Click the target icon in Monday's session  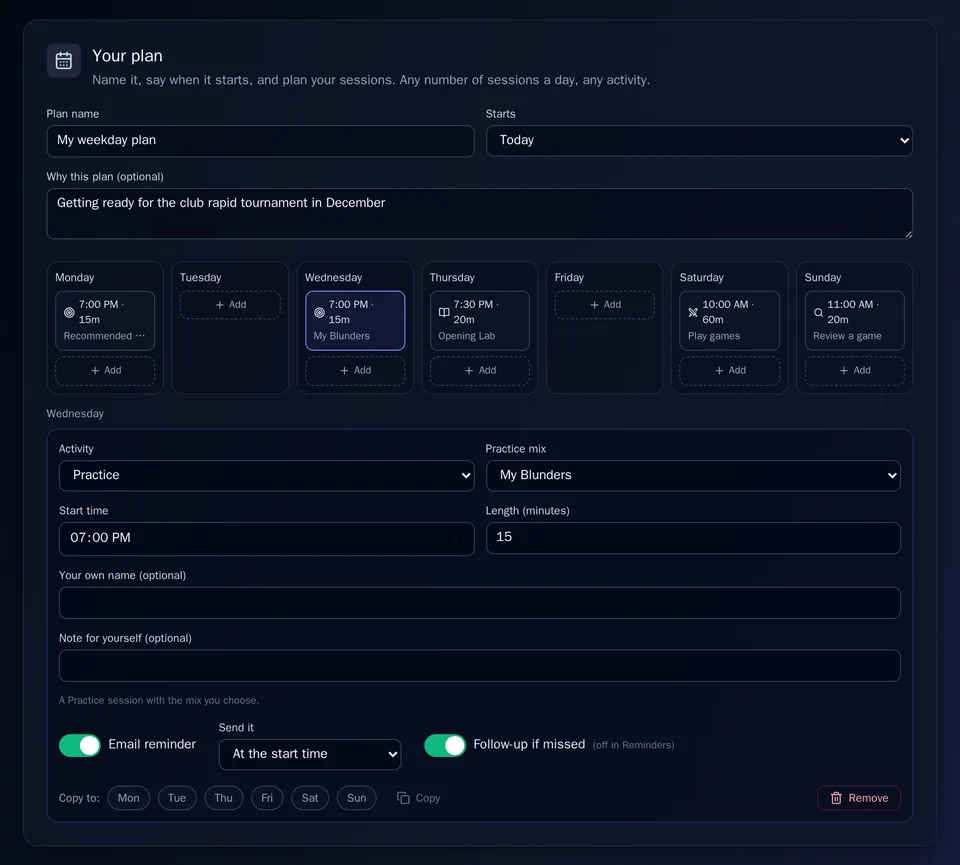69,312
